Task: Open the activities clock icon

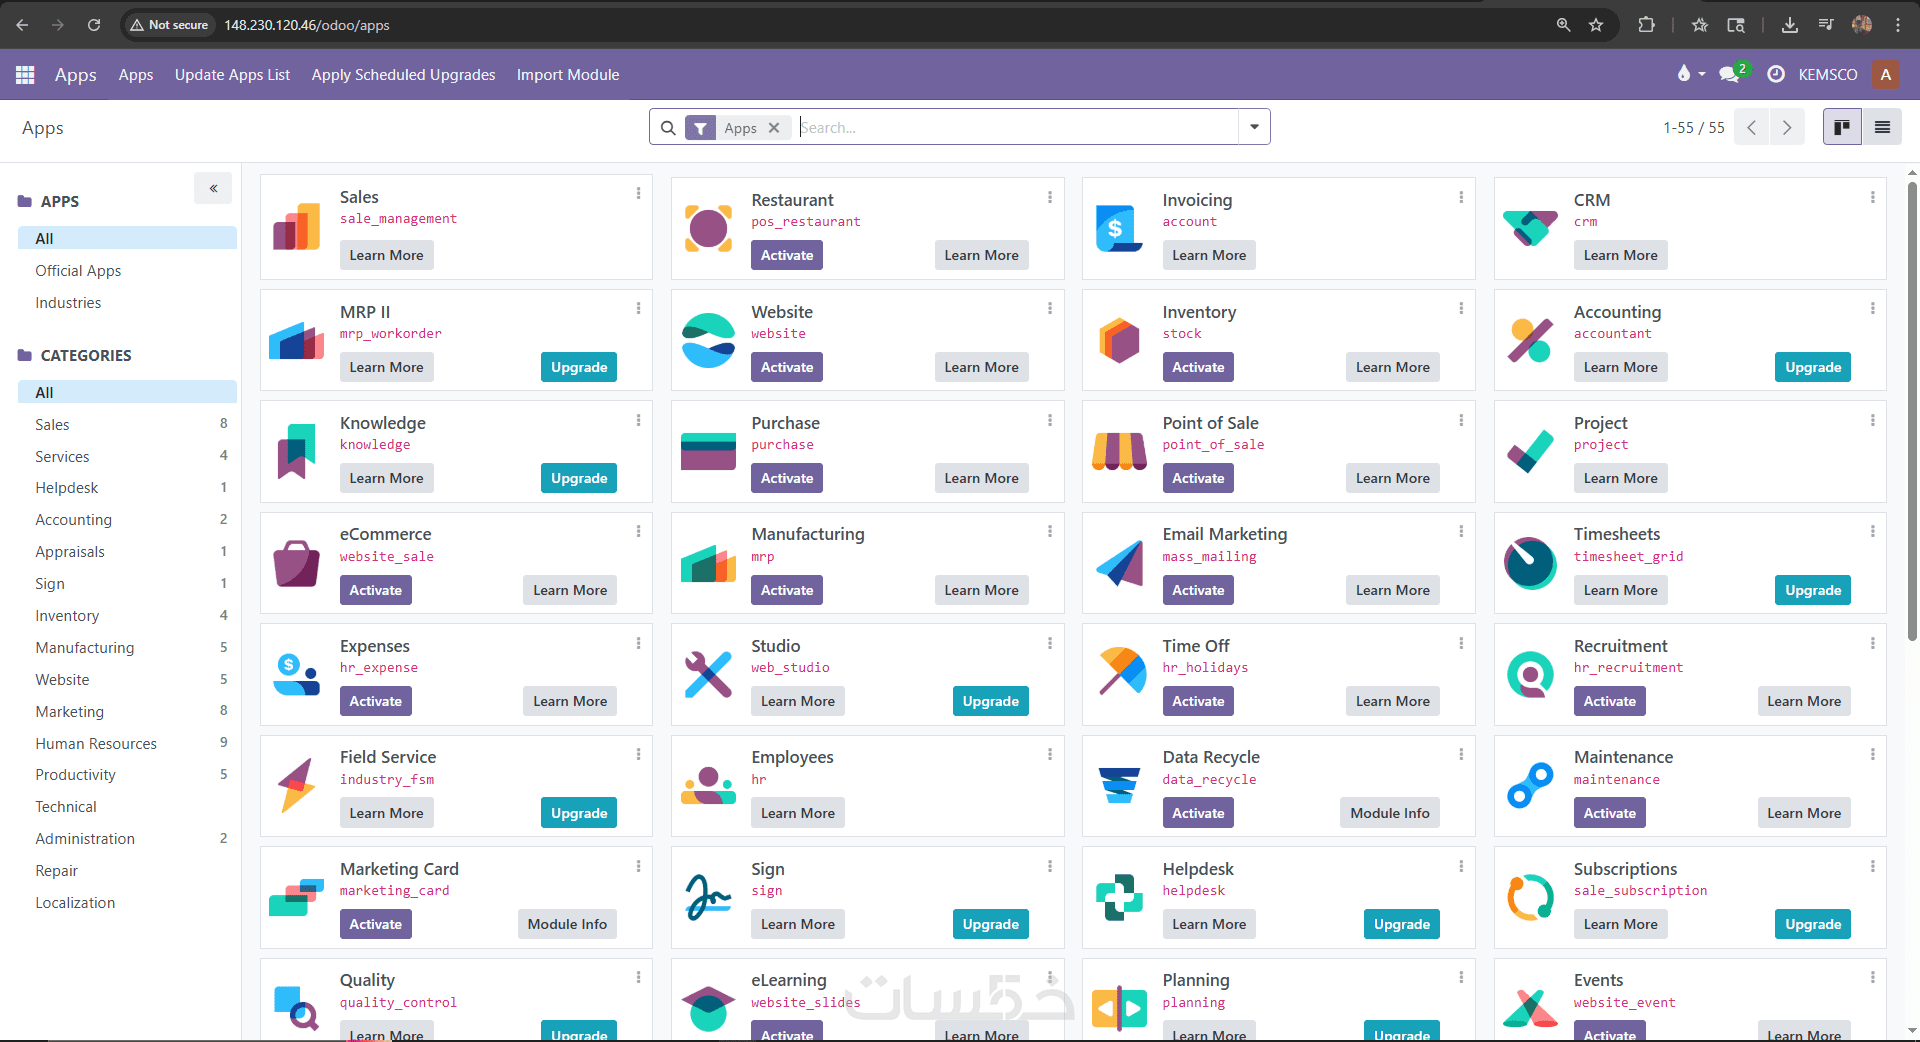Action: (1776, 74)
